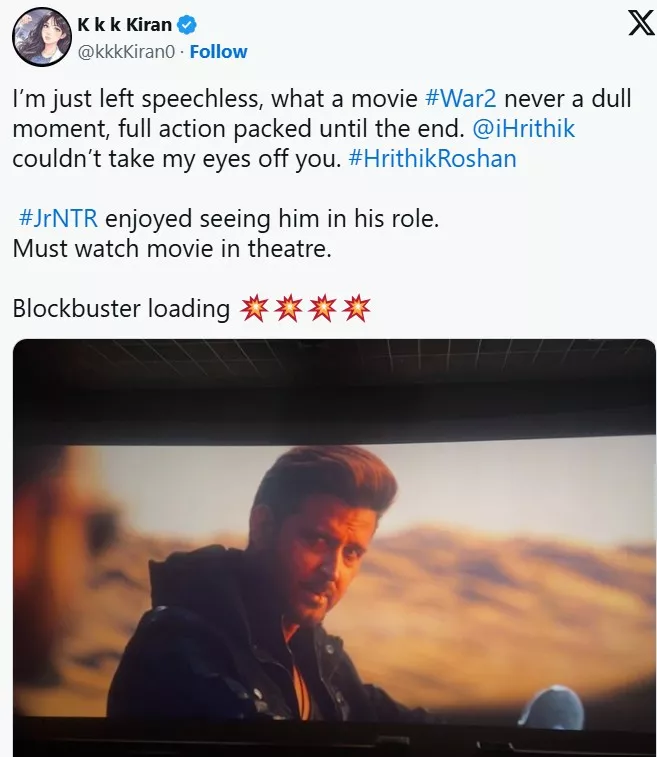Click the last collision emoji
This screenshot has width=657, height=757.
pyautogui.click(x=356, y=309)
